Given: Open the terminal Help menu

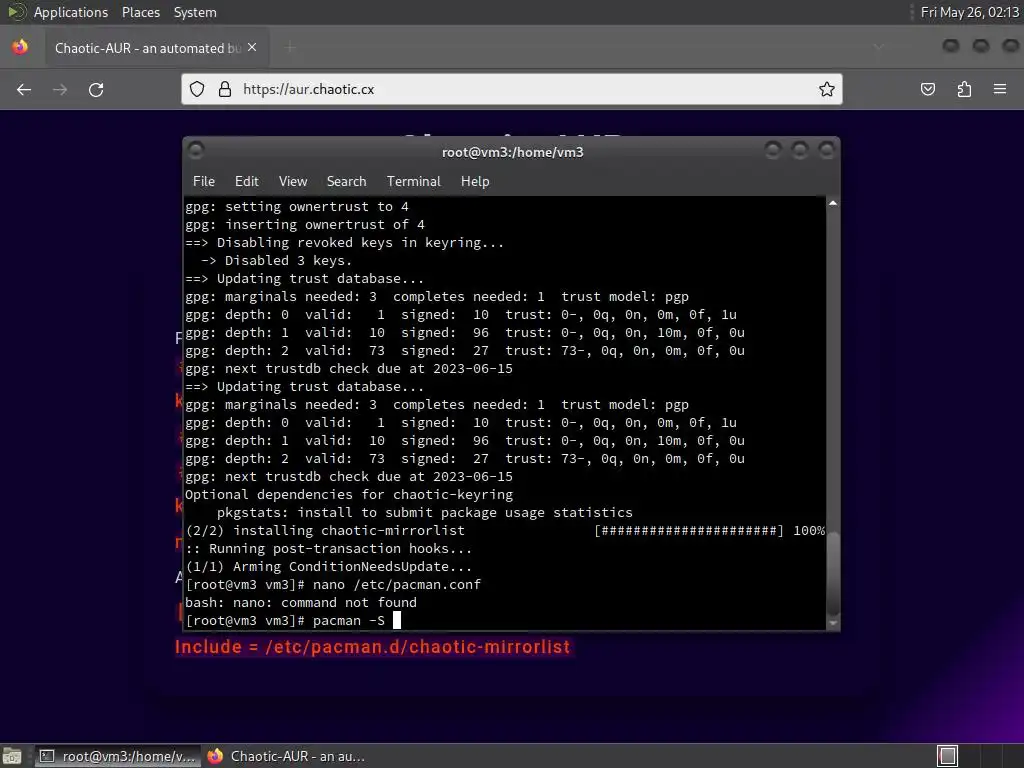Looking at the screenshot, I should [475, 182].
